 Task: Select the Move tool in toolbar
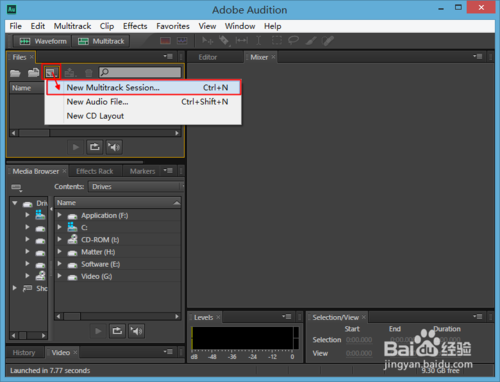point(208,41)
